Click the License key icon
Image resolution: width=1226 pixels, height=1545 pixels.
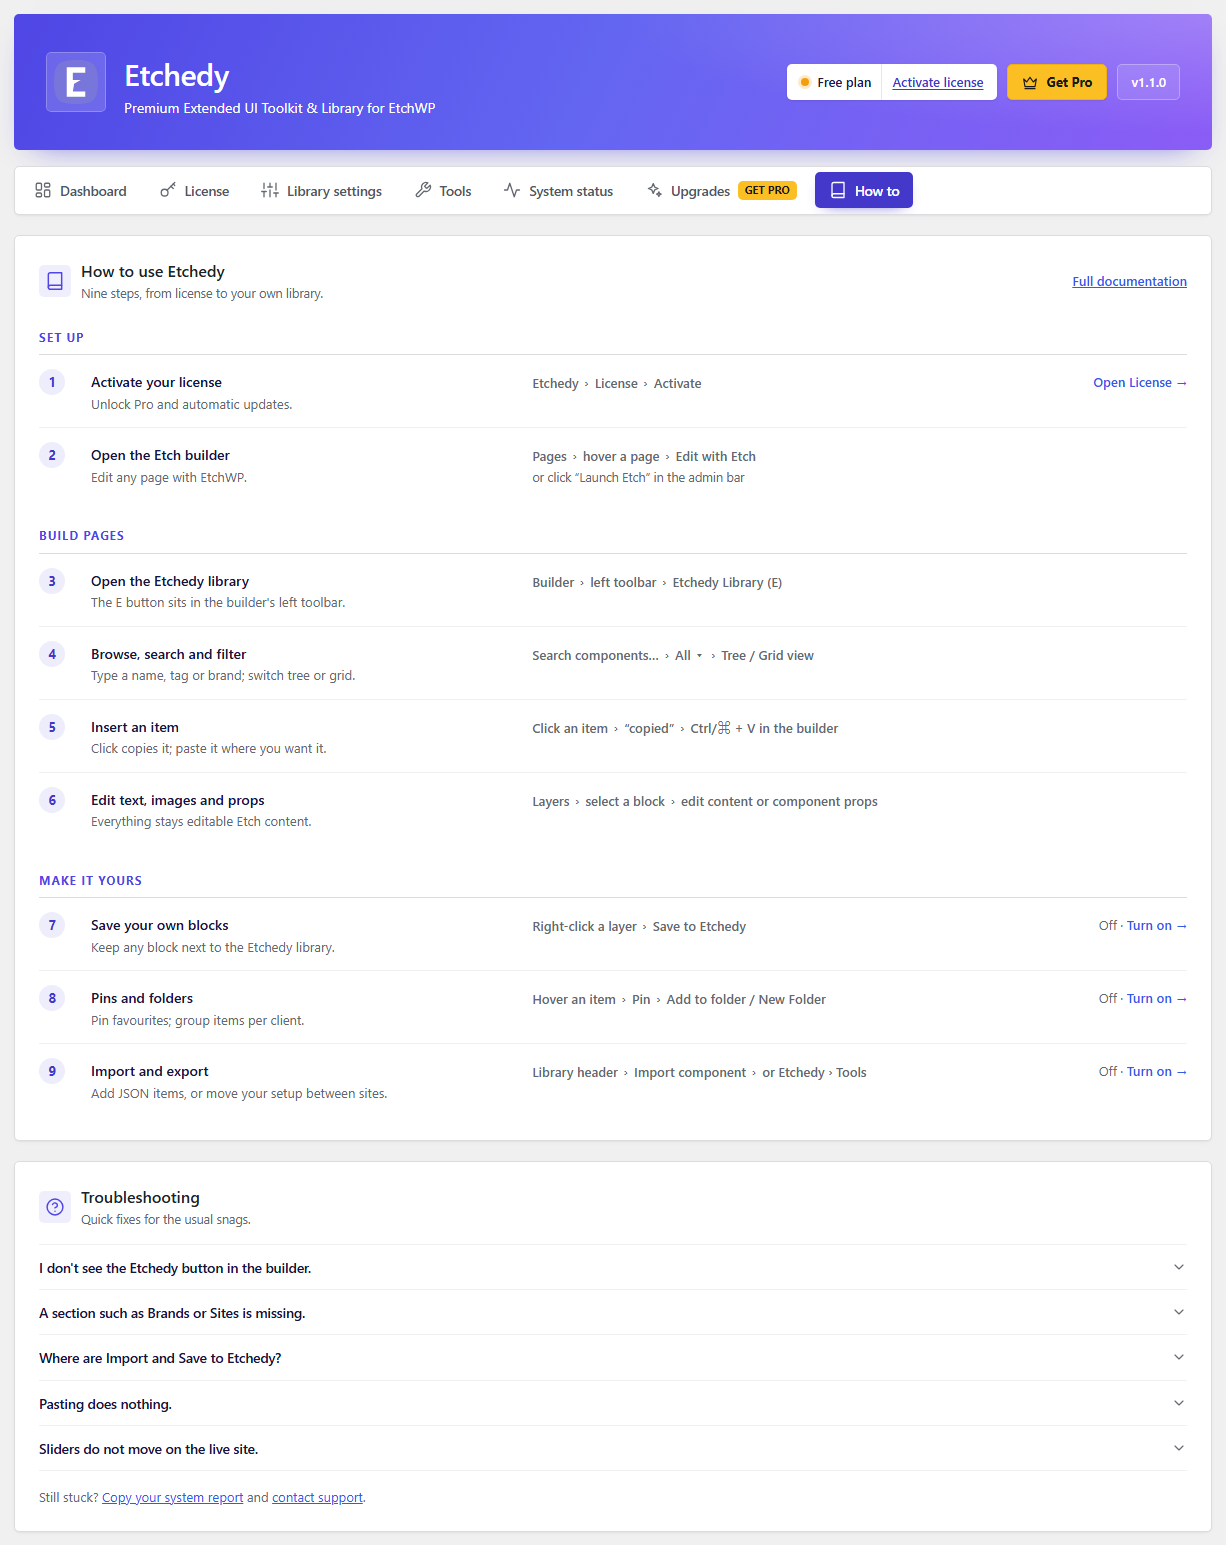(x=168, y=190)
